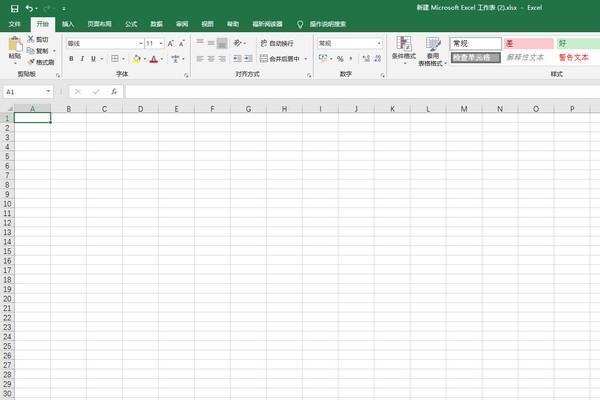600x400 pixels.
Task: Open borders dropdown arrow
Action: (123, 59)
